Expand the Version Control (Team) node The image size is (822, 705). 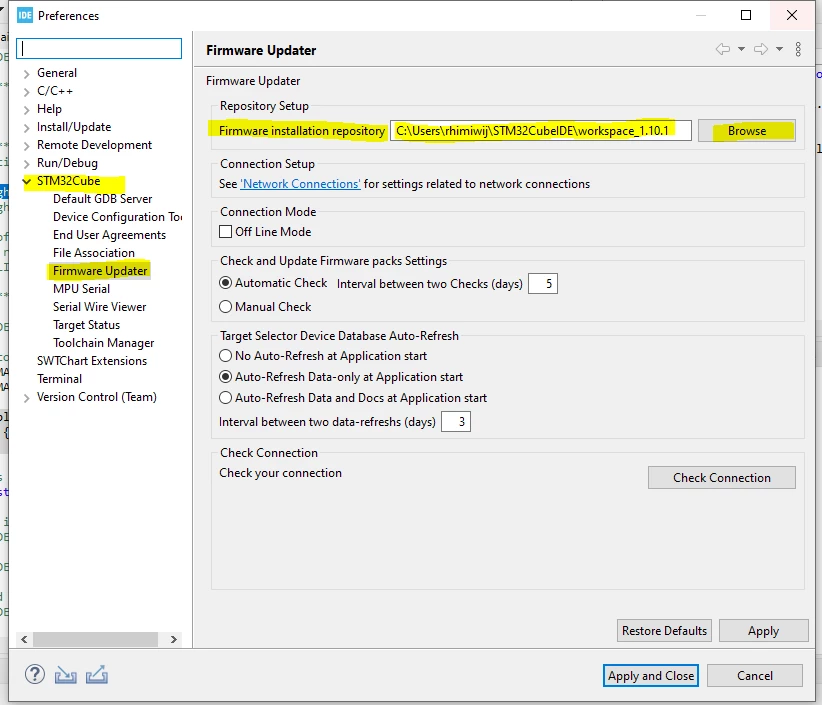(27, 398)
